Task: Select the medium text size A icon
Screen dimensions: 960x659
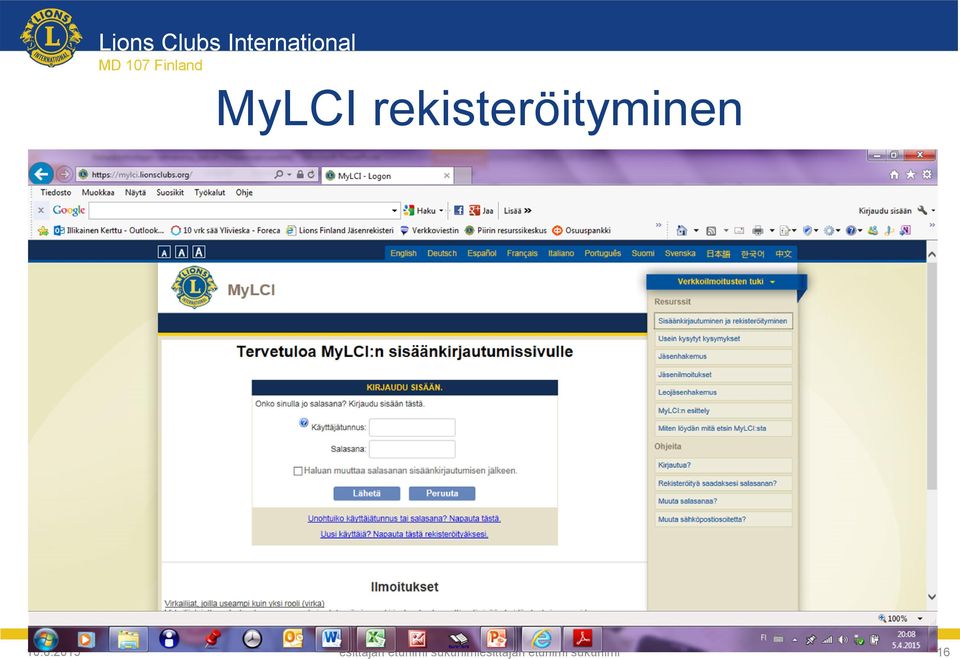Action: [181, 252]
